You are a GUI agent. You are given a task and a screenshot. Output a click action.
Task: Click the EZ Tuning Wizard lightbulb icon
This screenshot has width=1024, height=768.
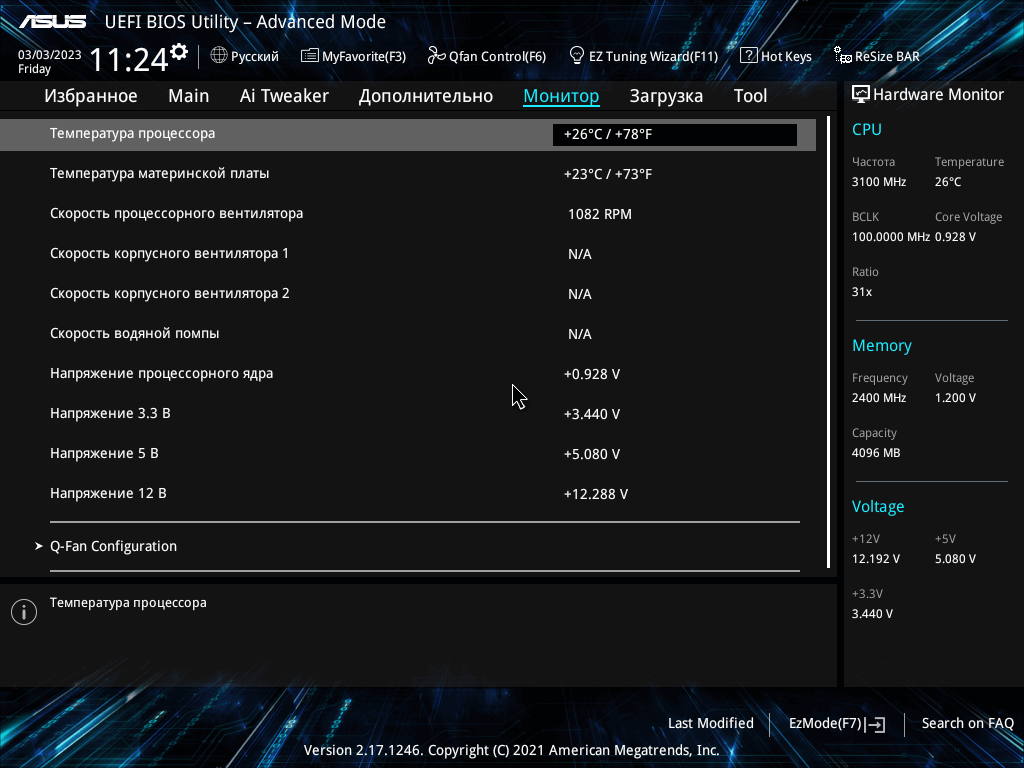pyautogui.click(x=577, y=56)
